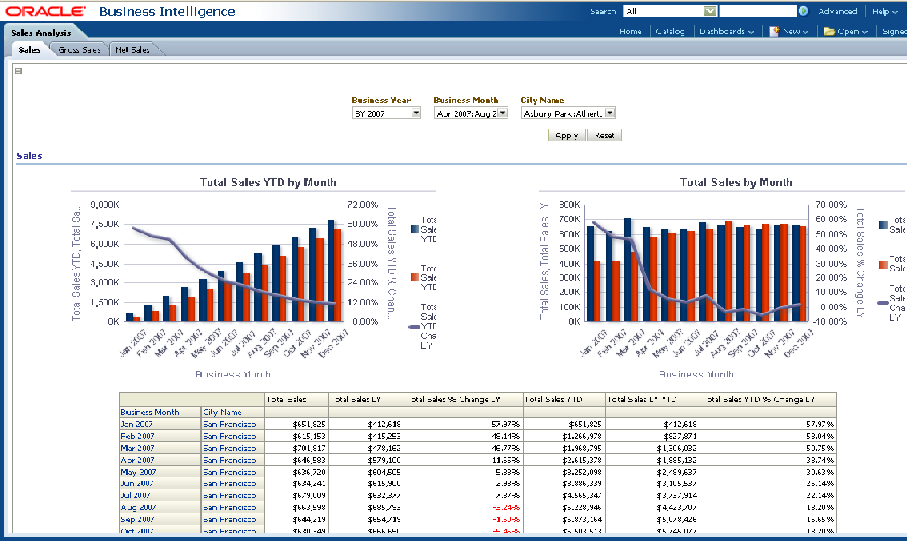This screenshot has width=907, height=541.
Task: Select the Sales Analysis dashboard tab
Action: 40,32
